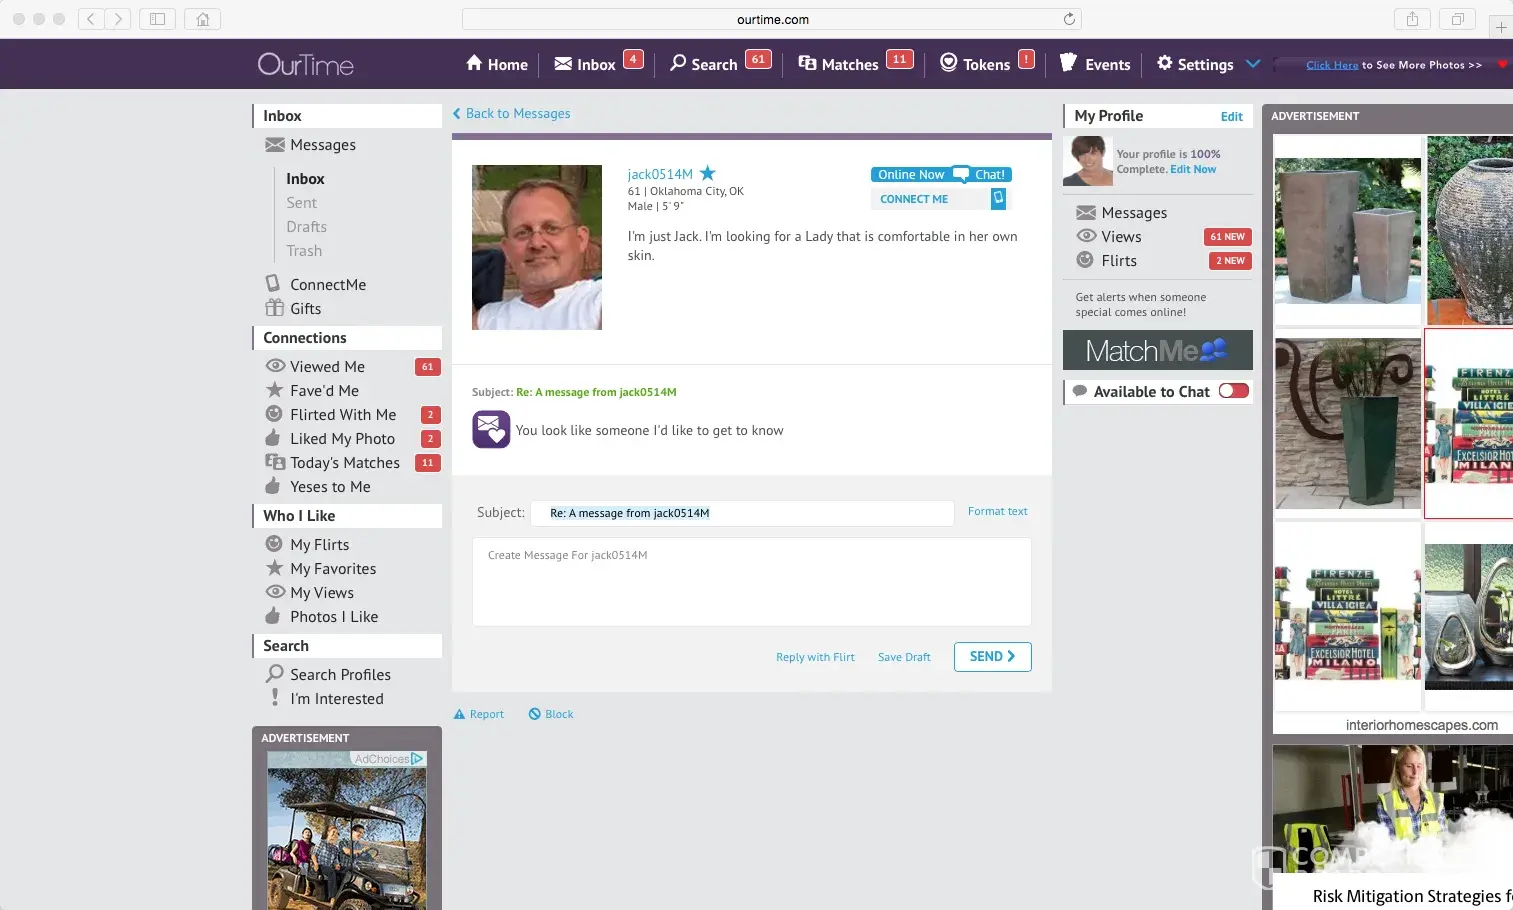This screenshot has width=1513, height=910.
Task: Click the ConnectMe phone icon button
Action: pos(998,199)
